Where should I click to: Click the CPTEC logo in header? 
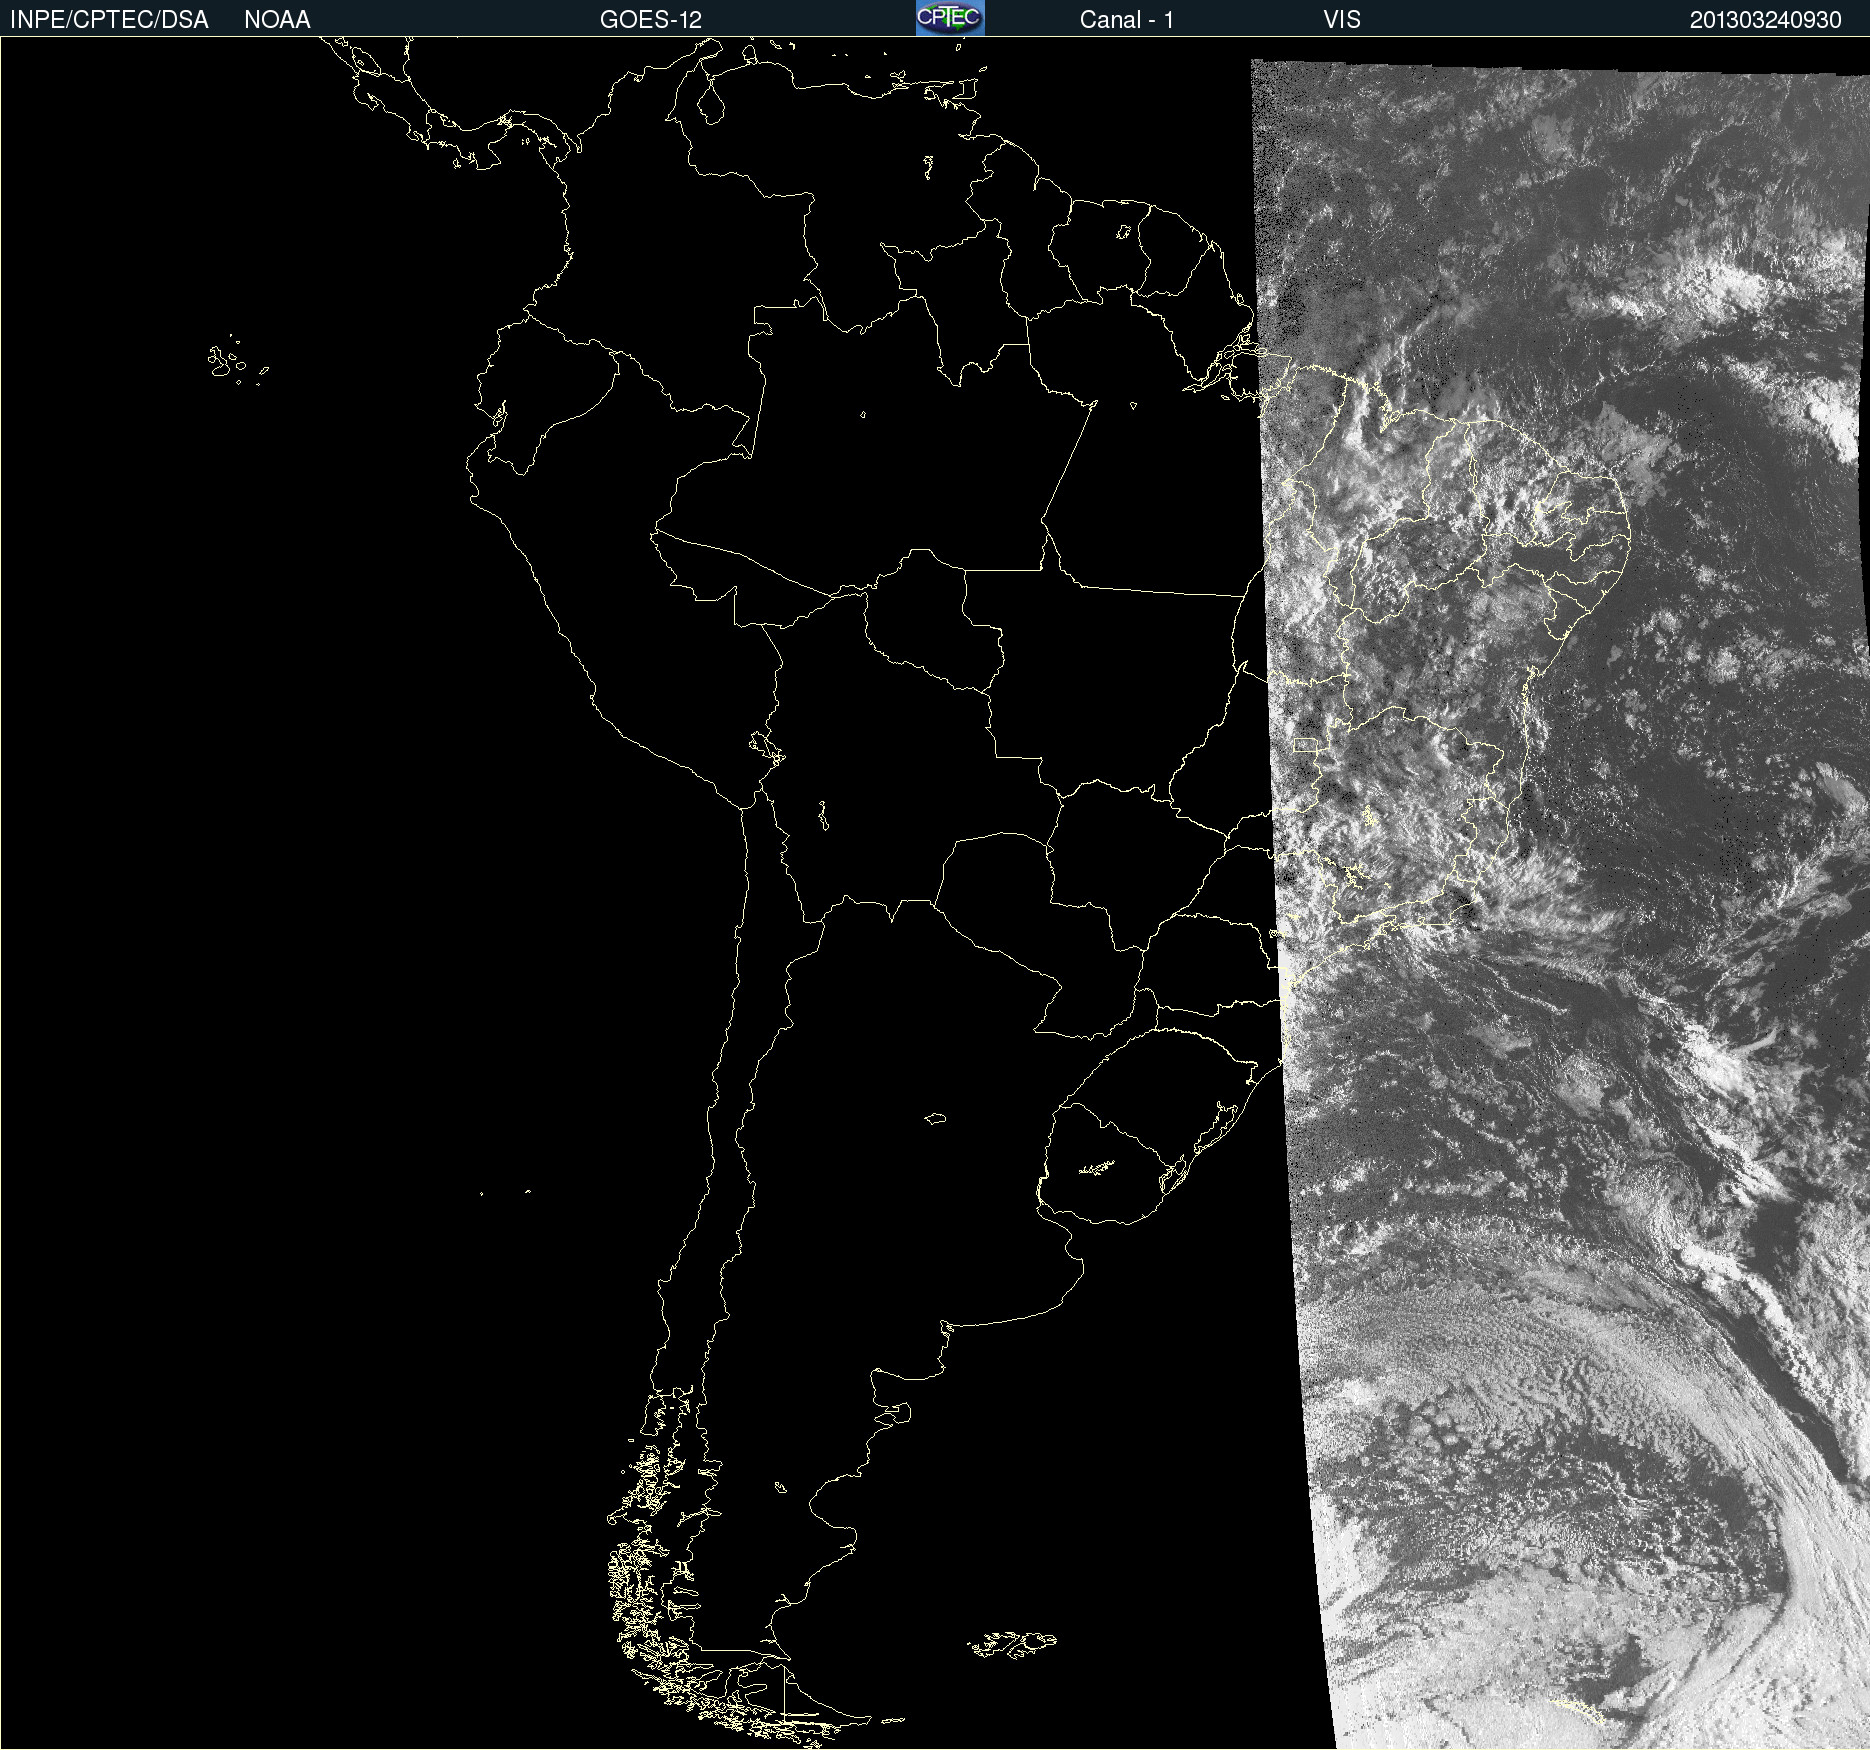coord(950,18)
